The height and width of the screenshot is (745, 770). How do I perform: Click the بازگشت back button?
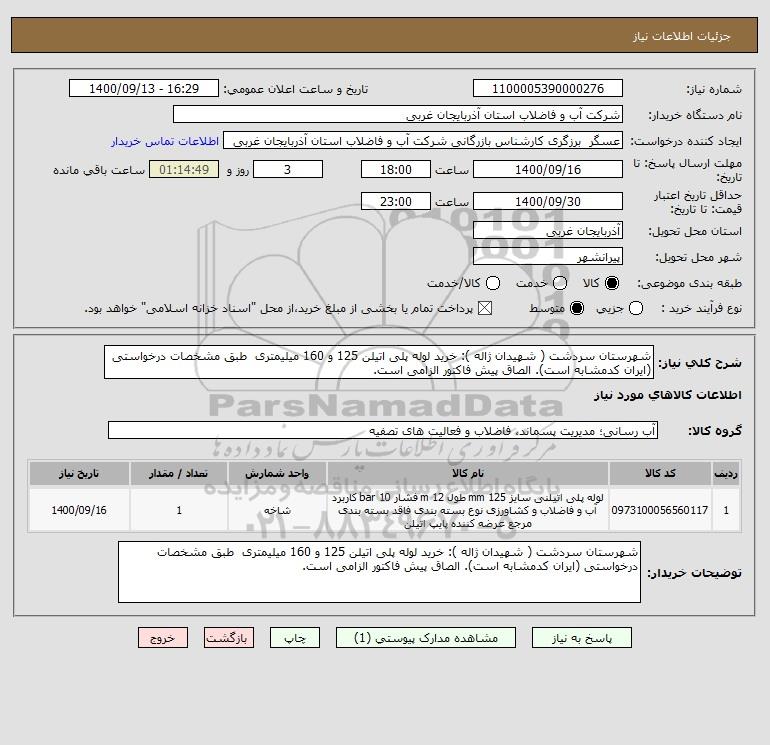coord(229,638)
